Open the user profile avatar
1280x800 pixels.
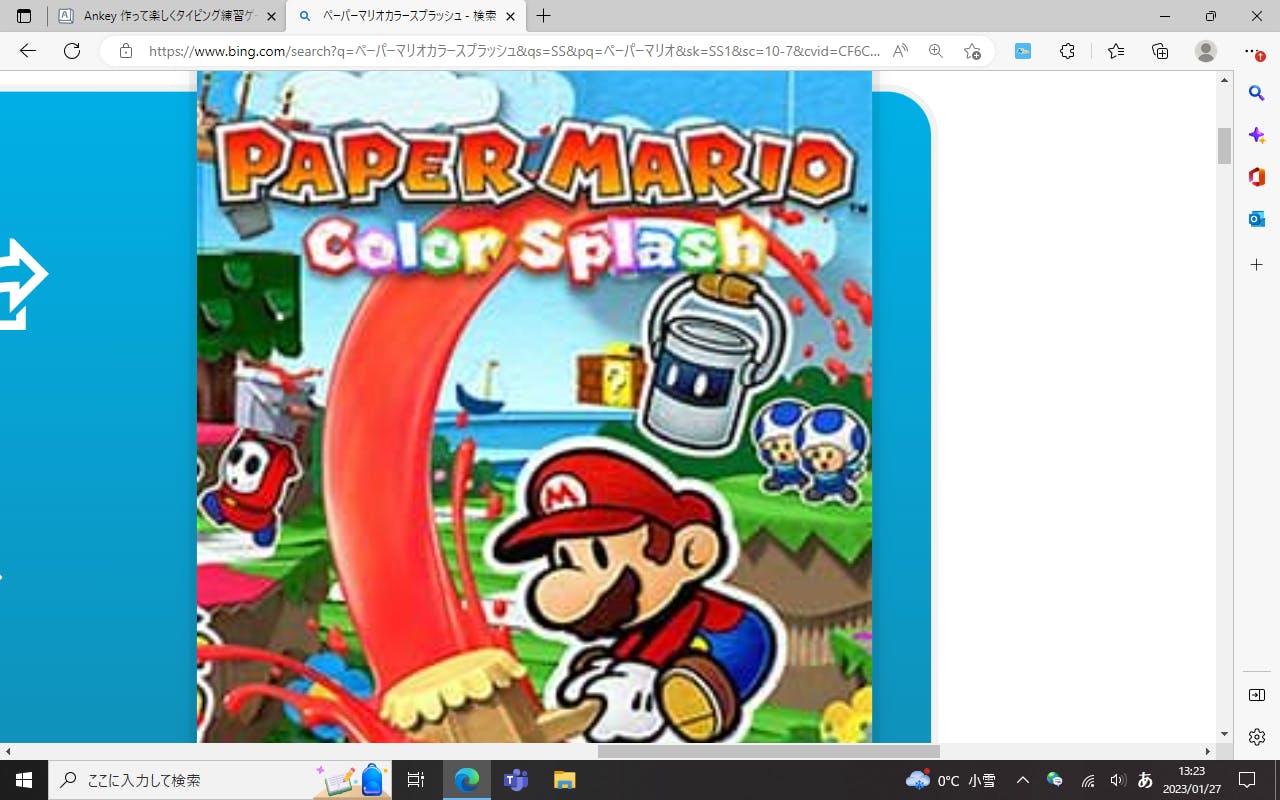1206,51
